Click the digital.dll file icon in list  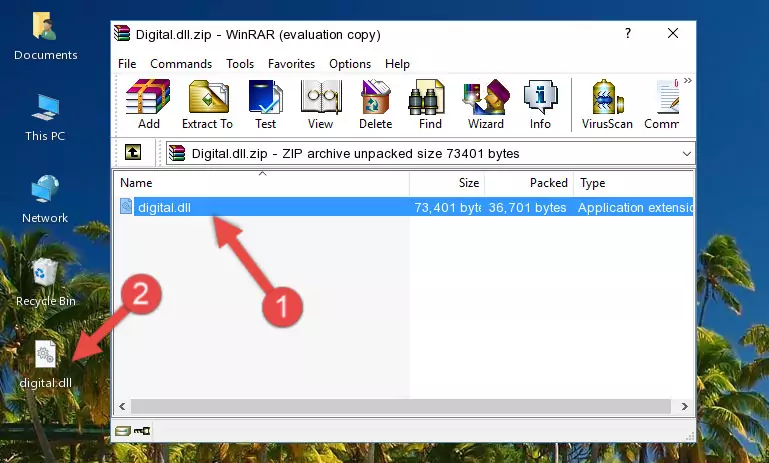(126, 206)
